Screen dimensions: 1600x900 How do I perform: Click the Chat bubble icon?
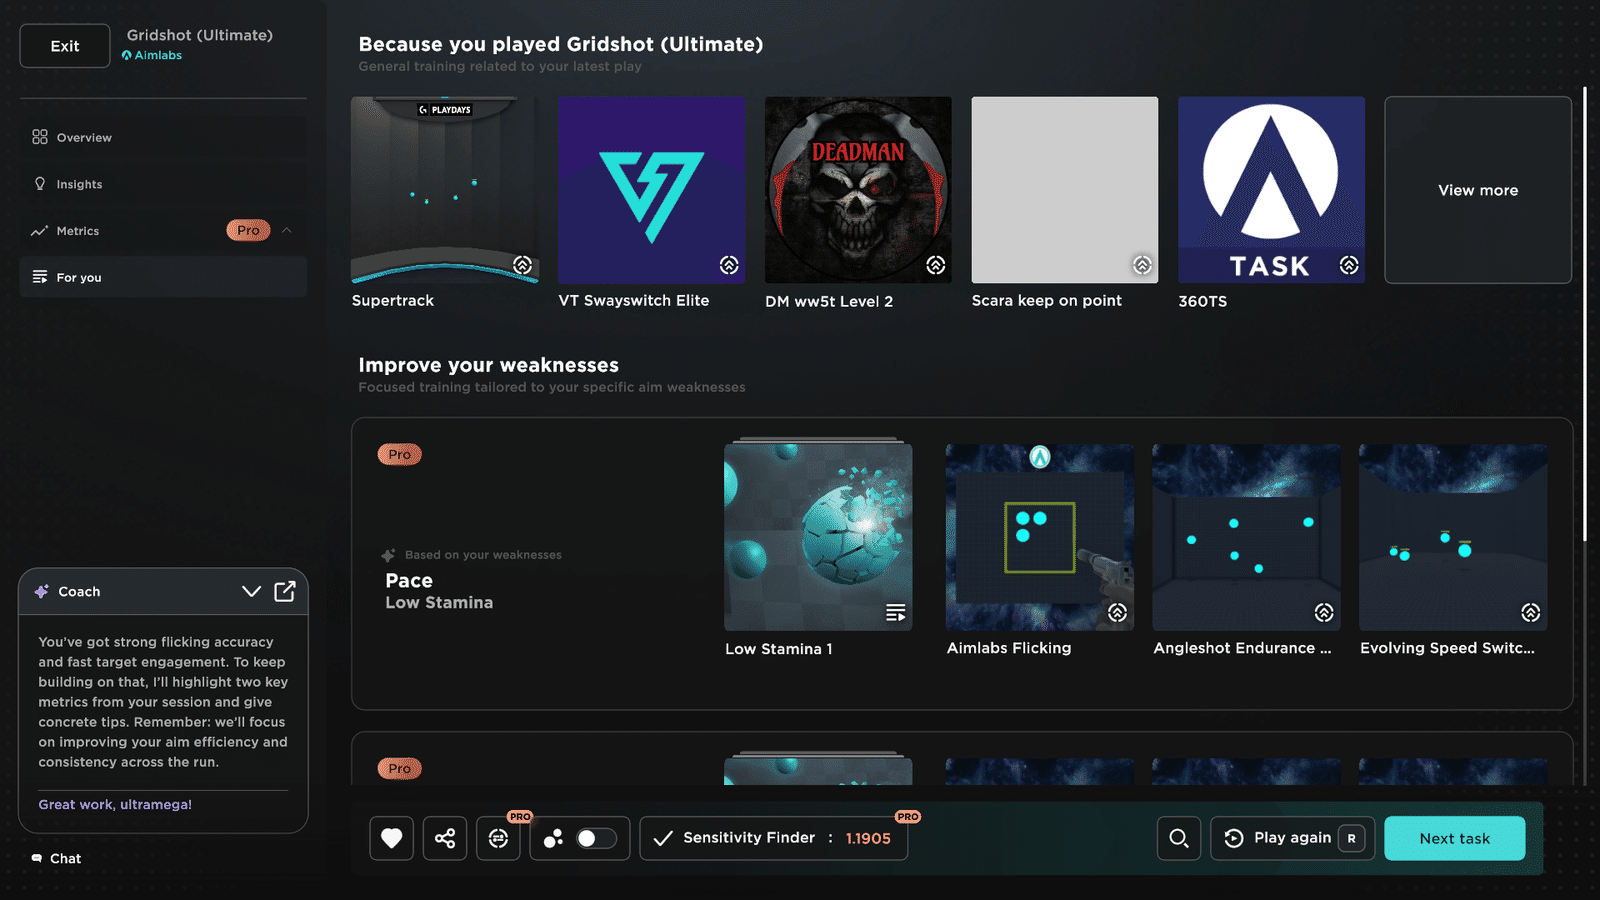pos(37,858)
